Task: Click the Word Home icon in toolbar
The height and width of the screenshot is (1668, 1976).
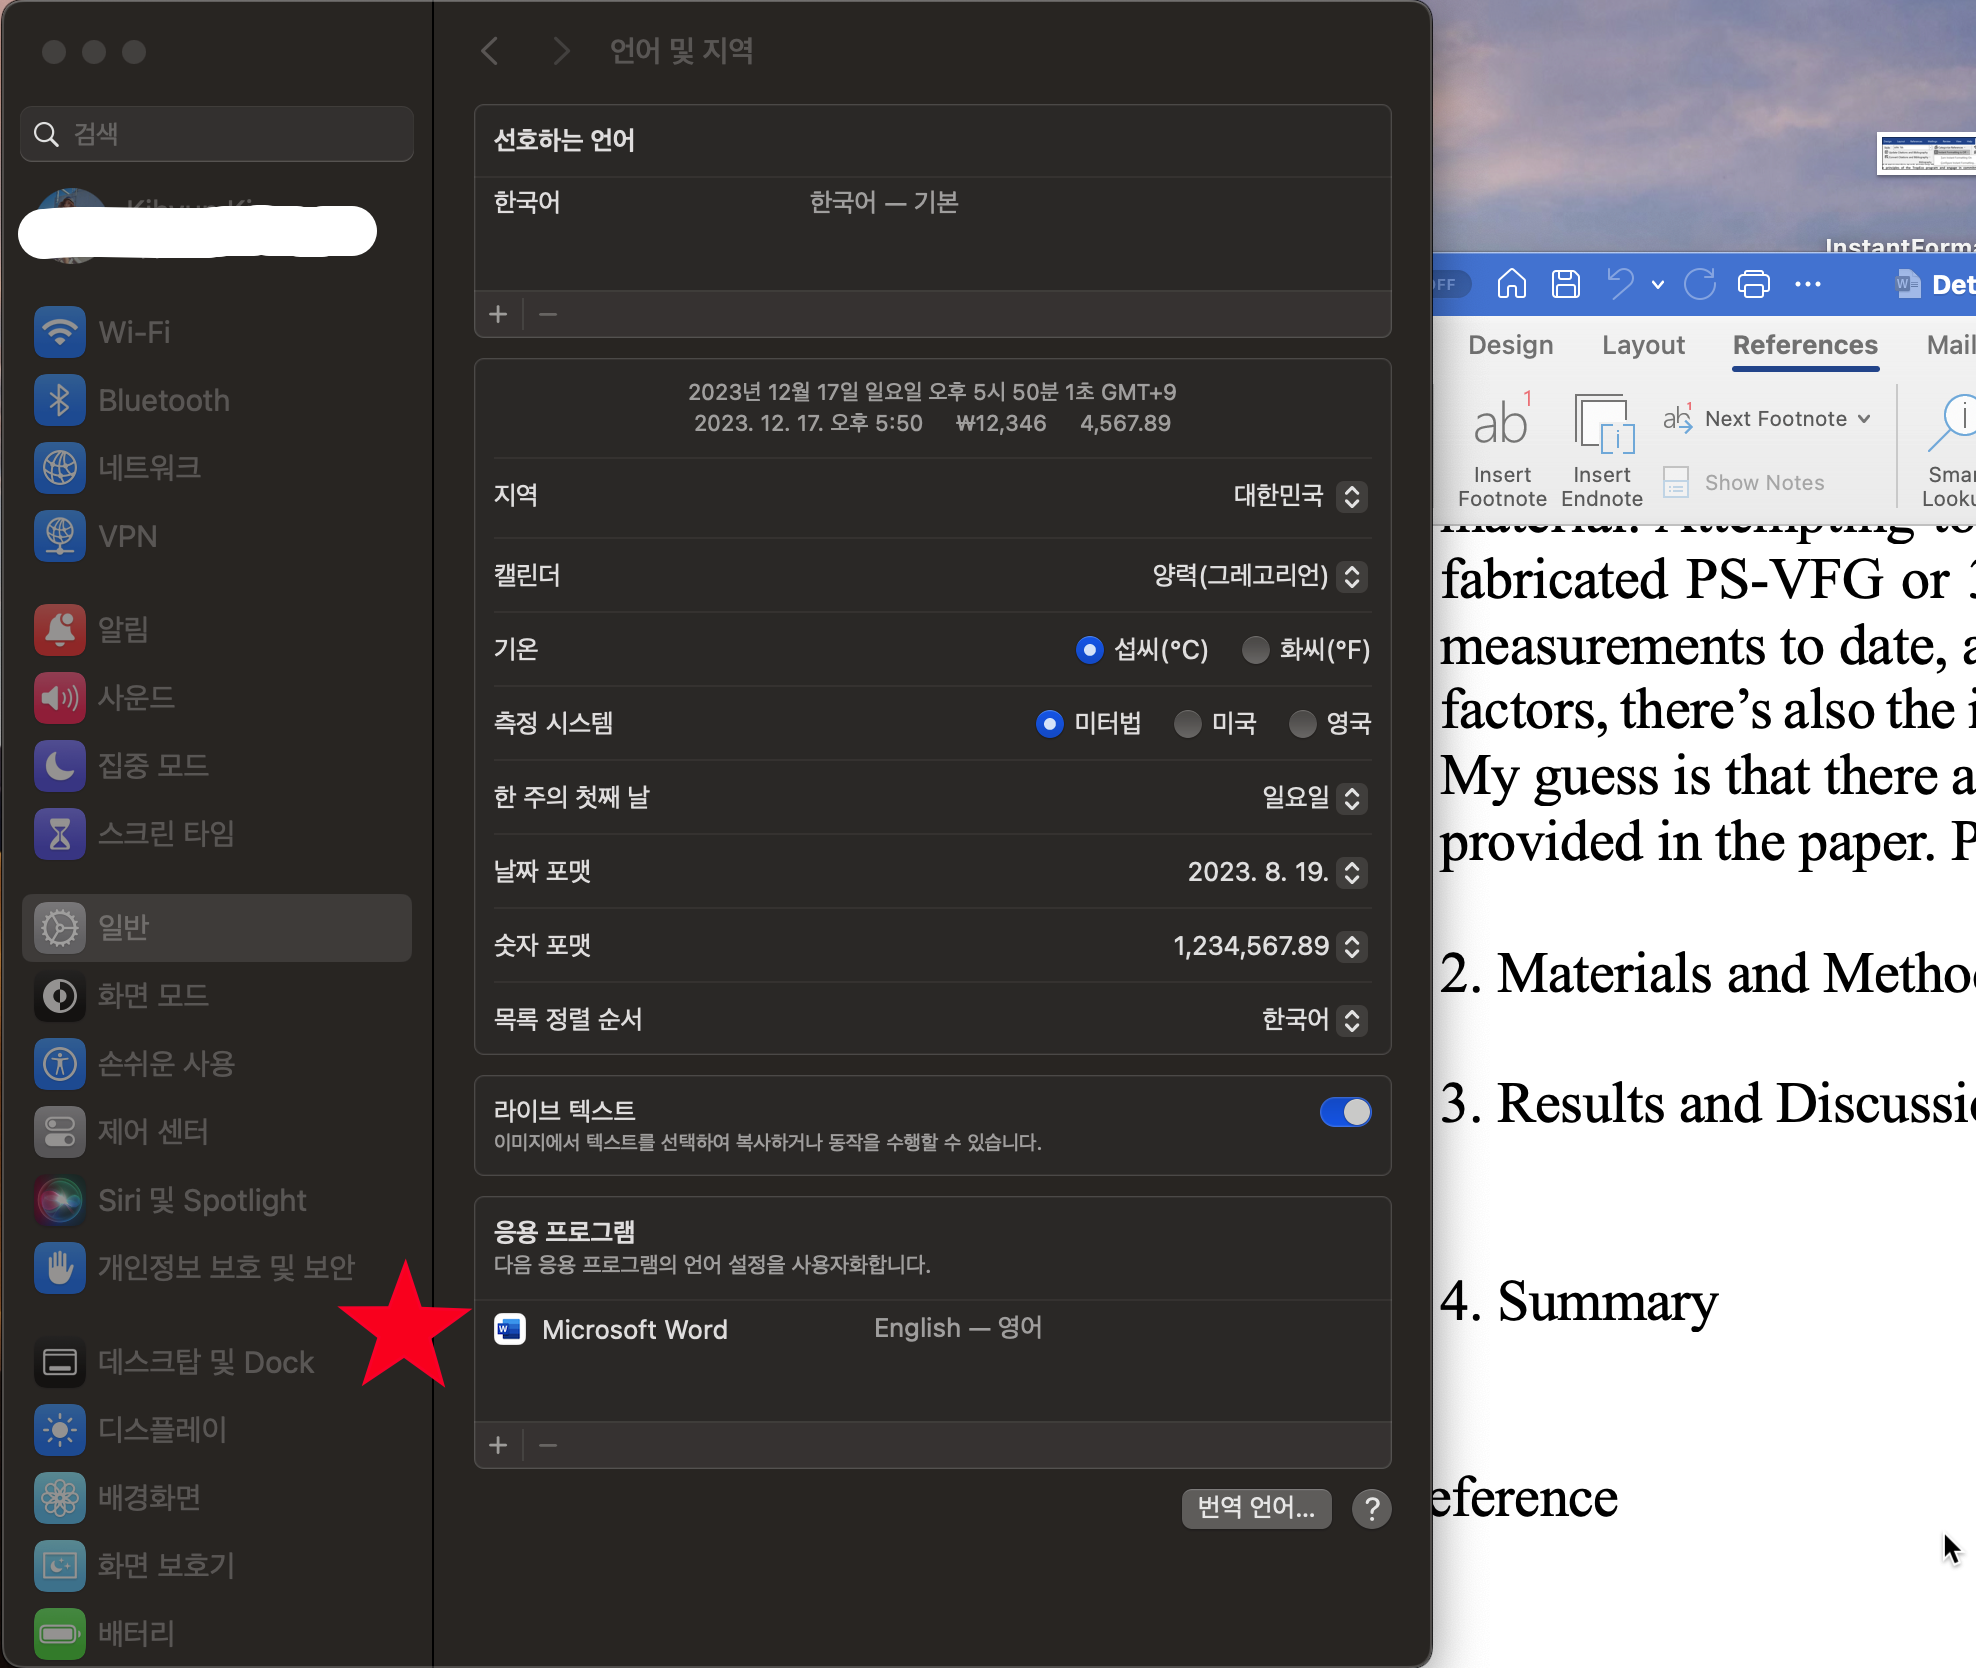Action: 1511,285
